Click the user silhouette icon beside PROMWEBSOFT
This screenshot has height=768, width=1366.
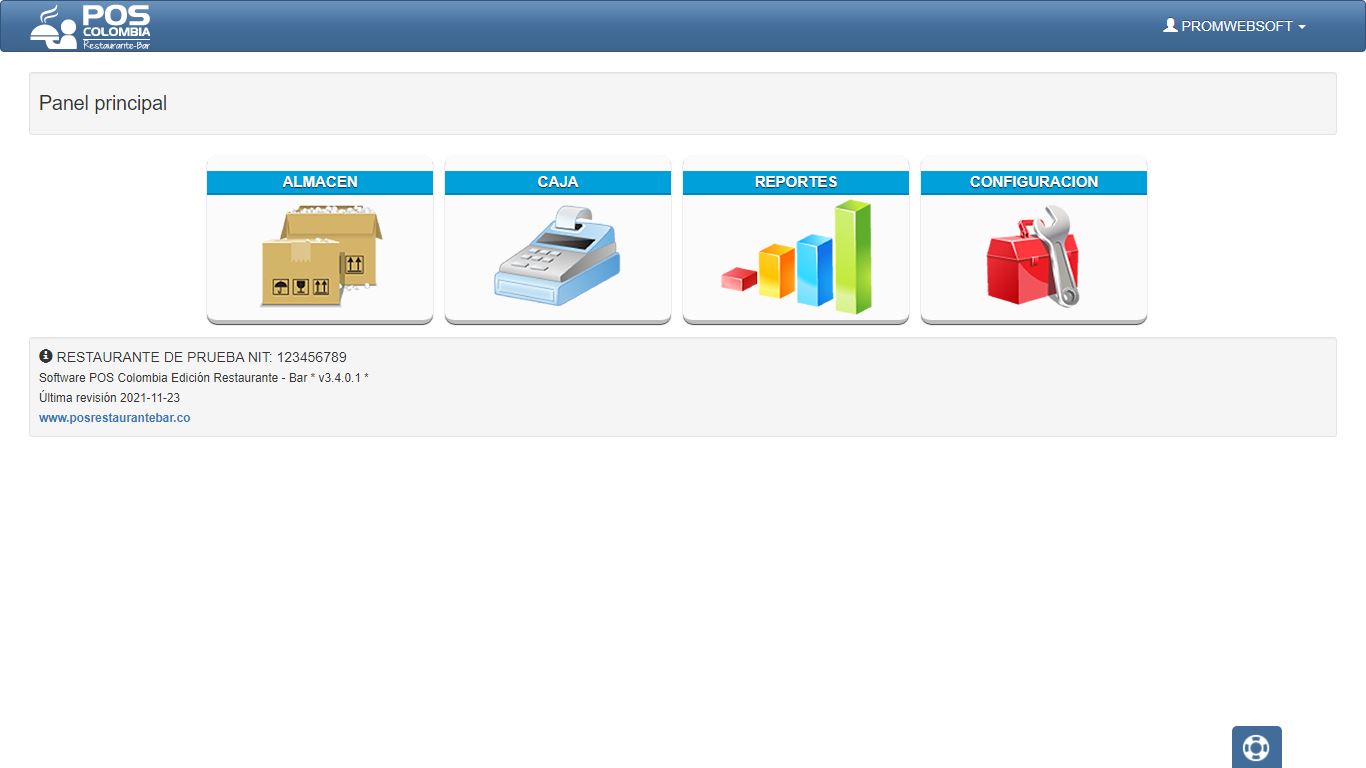[1170, 26]
